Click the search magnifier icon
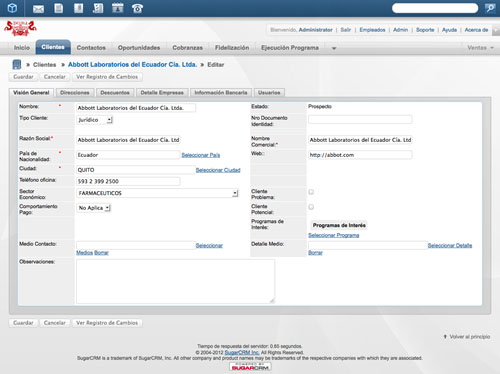Screen dimensions: 500x374 coord(490,8)
